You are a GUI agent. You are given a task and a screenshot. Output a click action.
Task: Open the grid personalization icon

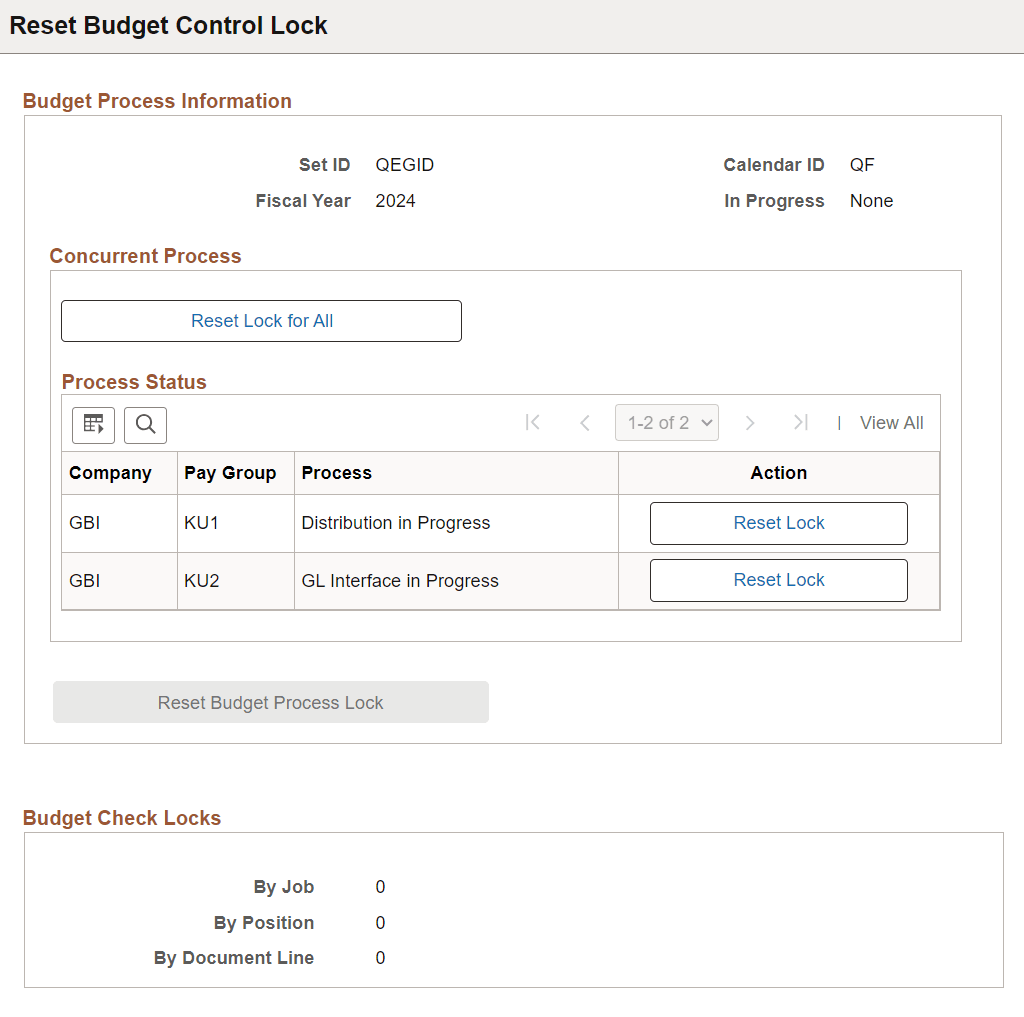pos(93,425)
